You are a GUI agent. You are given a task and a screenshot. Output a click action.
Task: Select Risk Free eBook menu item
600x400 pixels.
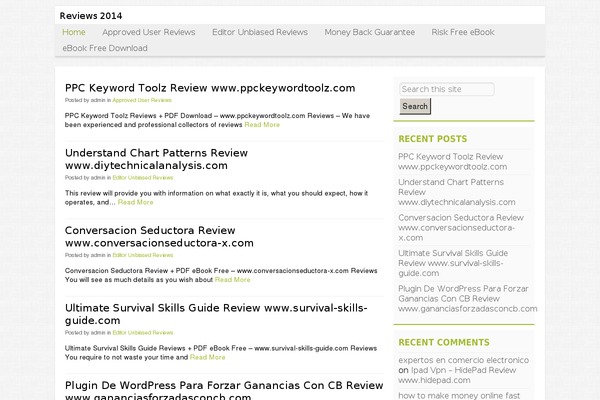coord(463,32)
